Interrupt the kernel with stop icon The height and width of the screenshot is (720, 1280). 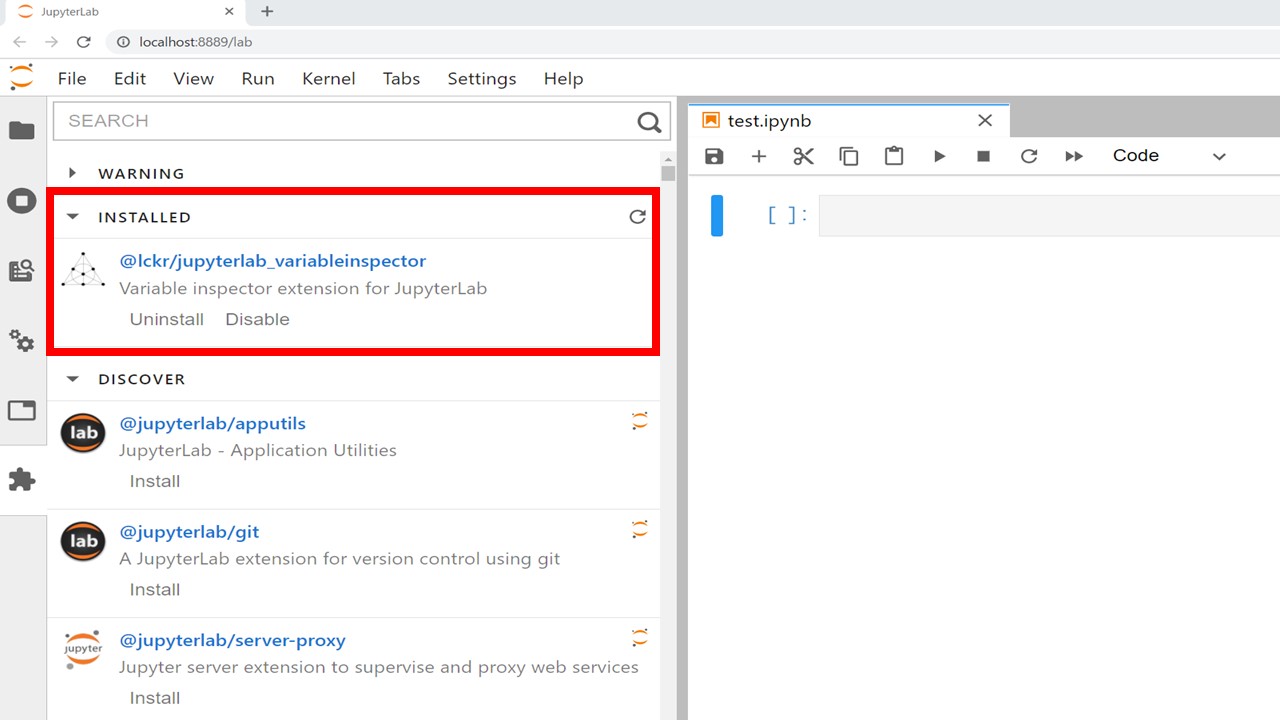tap(984, 156)
